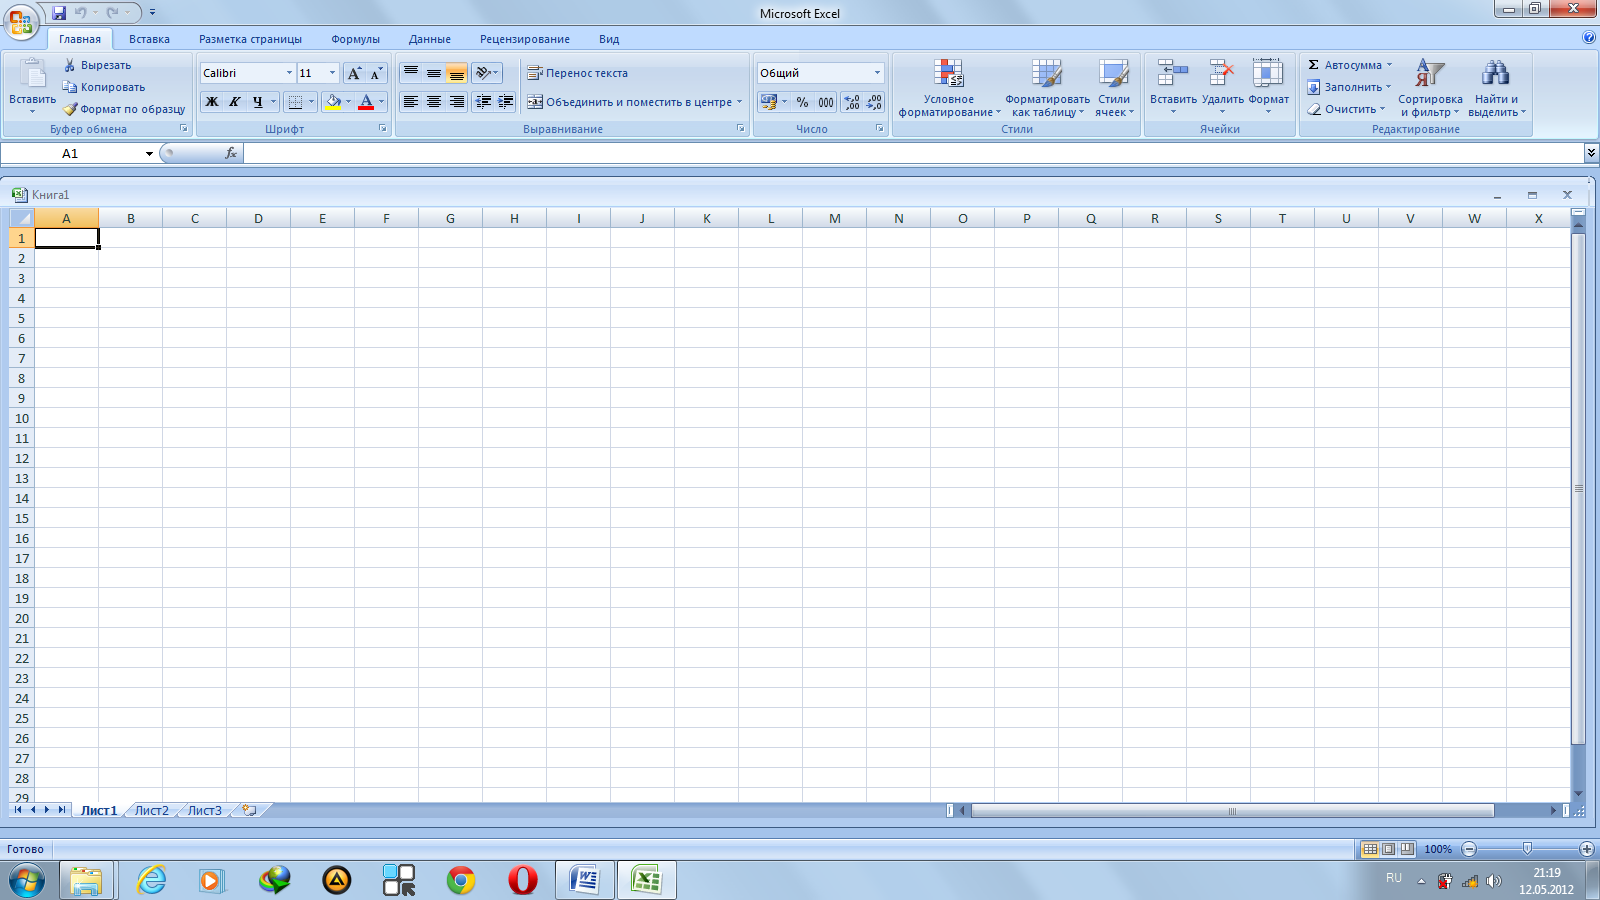Align text to bottom
This screenshot has width=1600, height=900.
click(x=456, y=73)
